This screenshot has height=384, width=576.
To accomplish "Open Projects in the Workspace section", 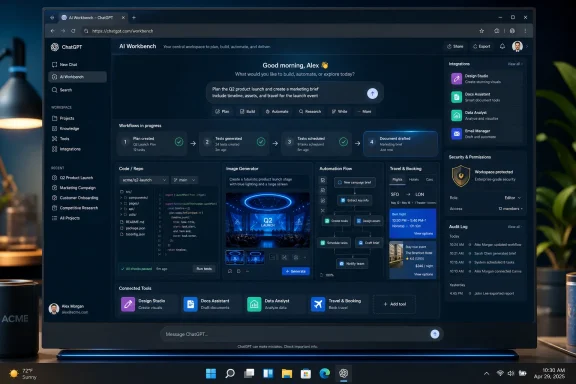I will click(x=63, y=118).
